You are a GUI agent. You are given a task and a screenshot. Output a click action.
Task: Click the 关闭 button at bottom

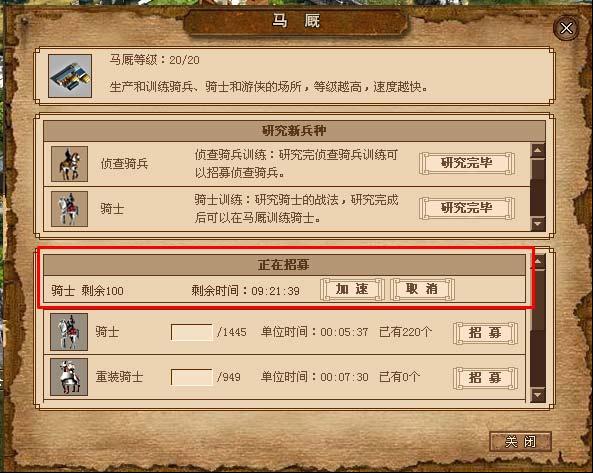coord(520,441)
